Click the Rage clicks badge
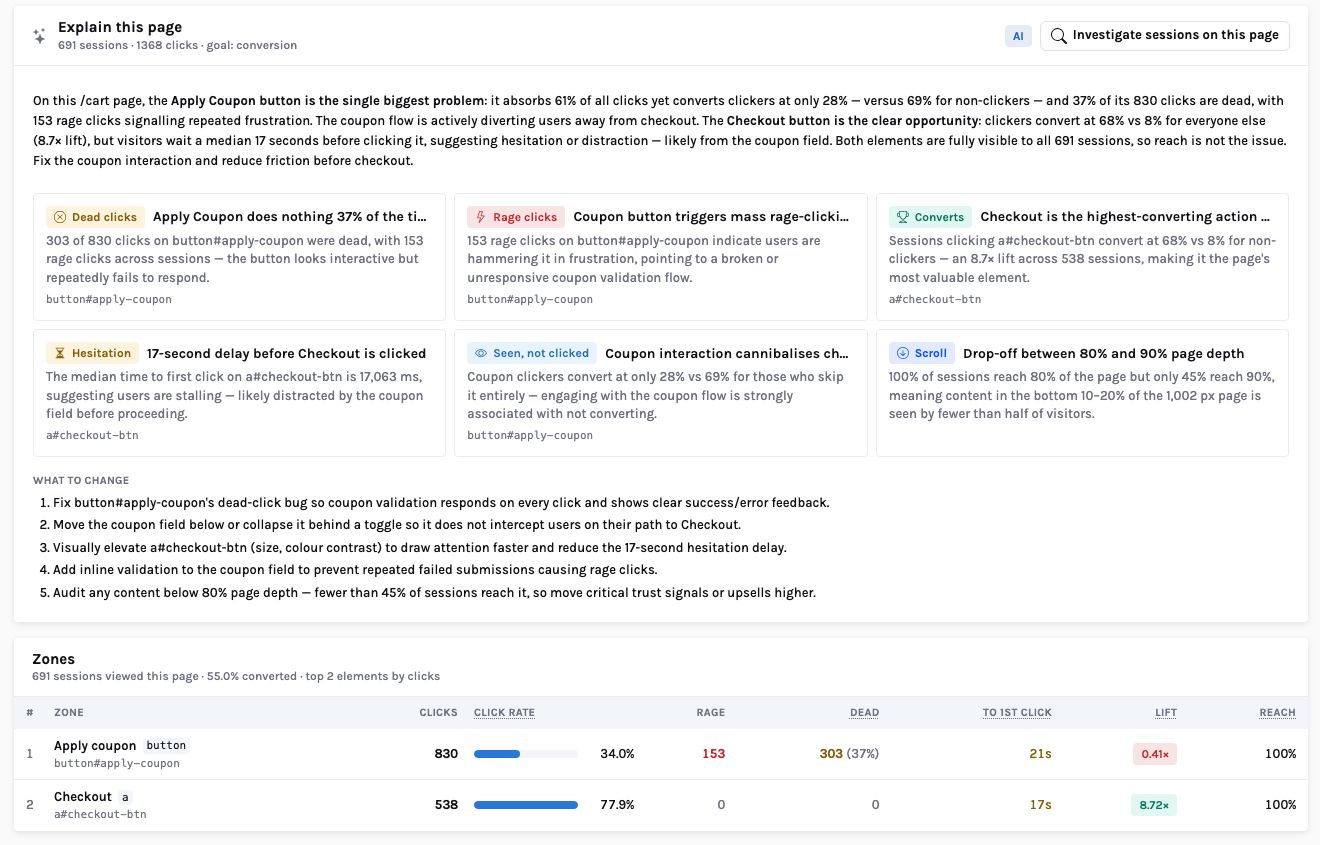 pyautogui.click(x=516, y=217)
